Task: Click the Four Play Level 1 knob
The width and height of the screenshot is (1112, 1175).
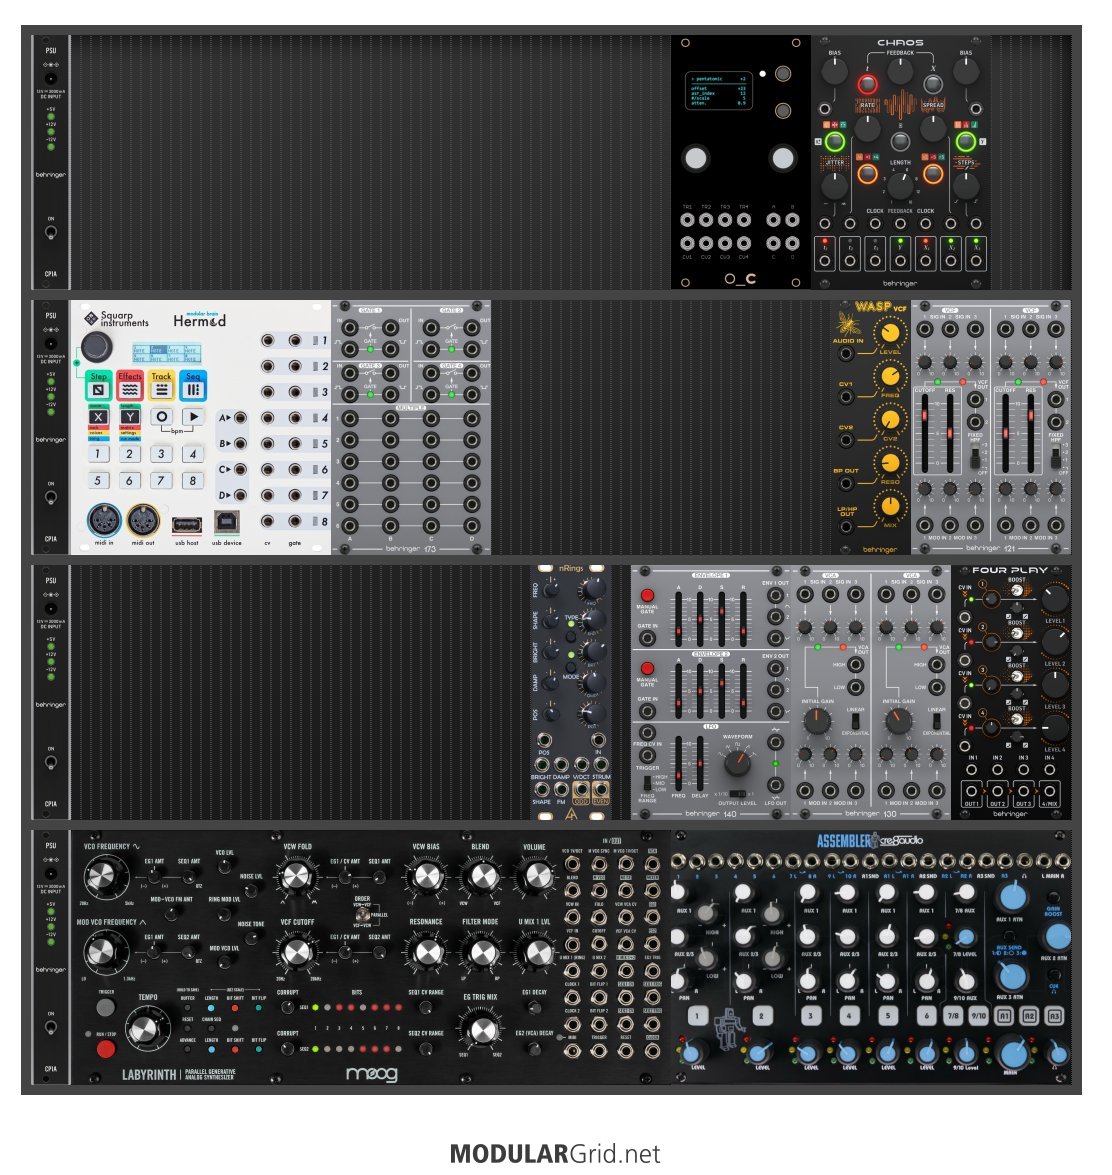Action: tap(1055, 598)
